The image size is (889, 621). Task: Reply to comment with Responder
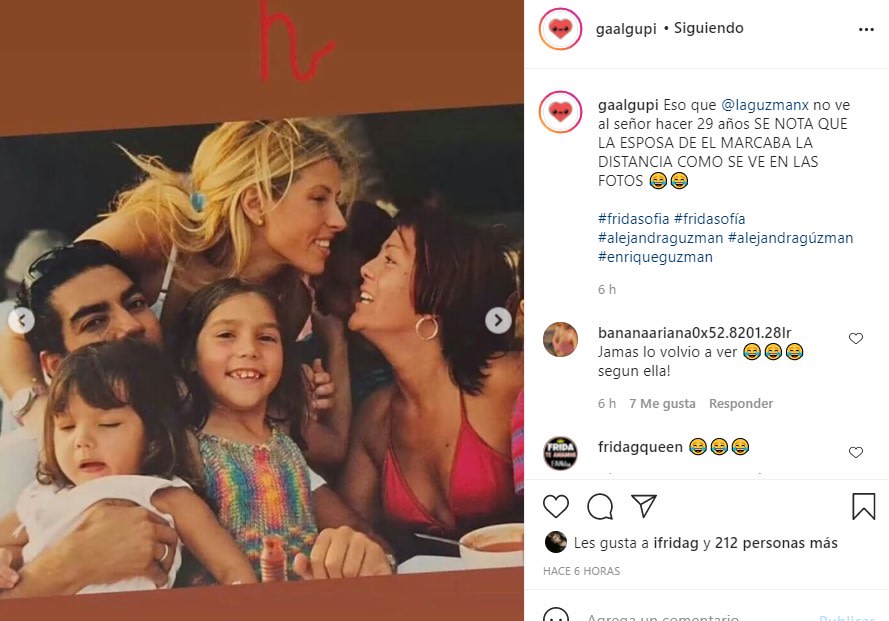coord(740,403)
